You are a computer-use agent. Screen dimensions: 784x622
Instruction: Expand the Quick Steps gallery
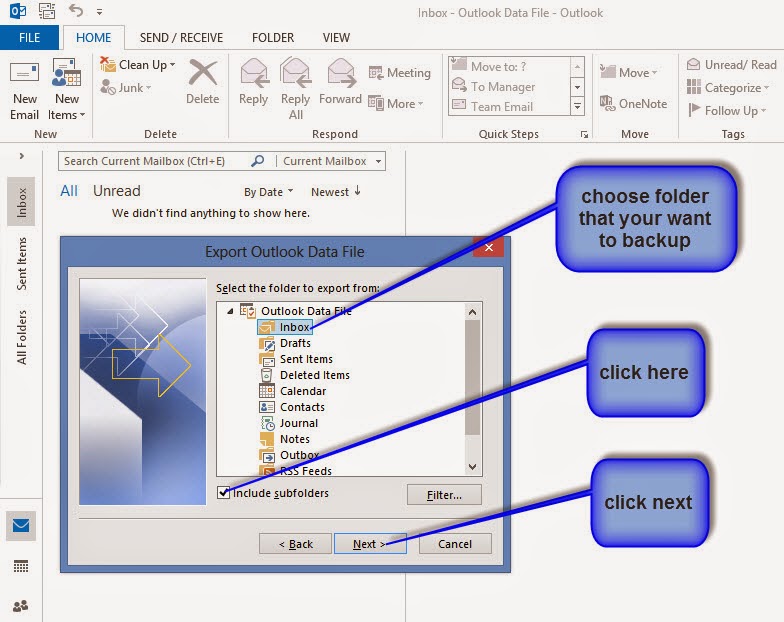[x=578, y=106]
